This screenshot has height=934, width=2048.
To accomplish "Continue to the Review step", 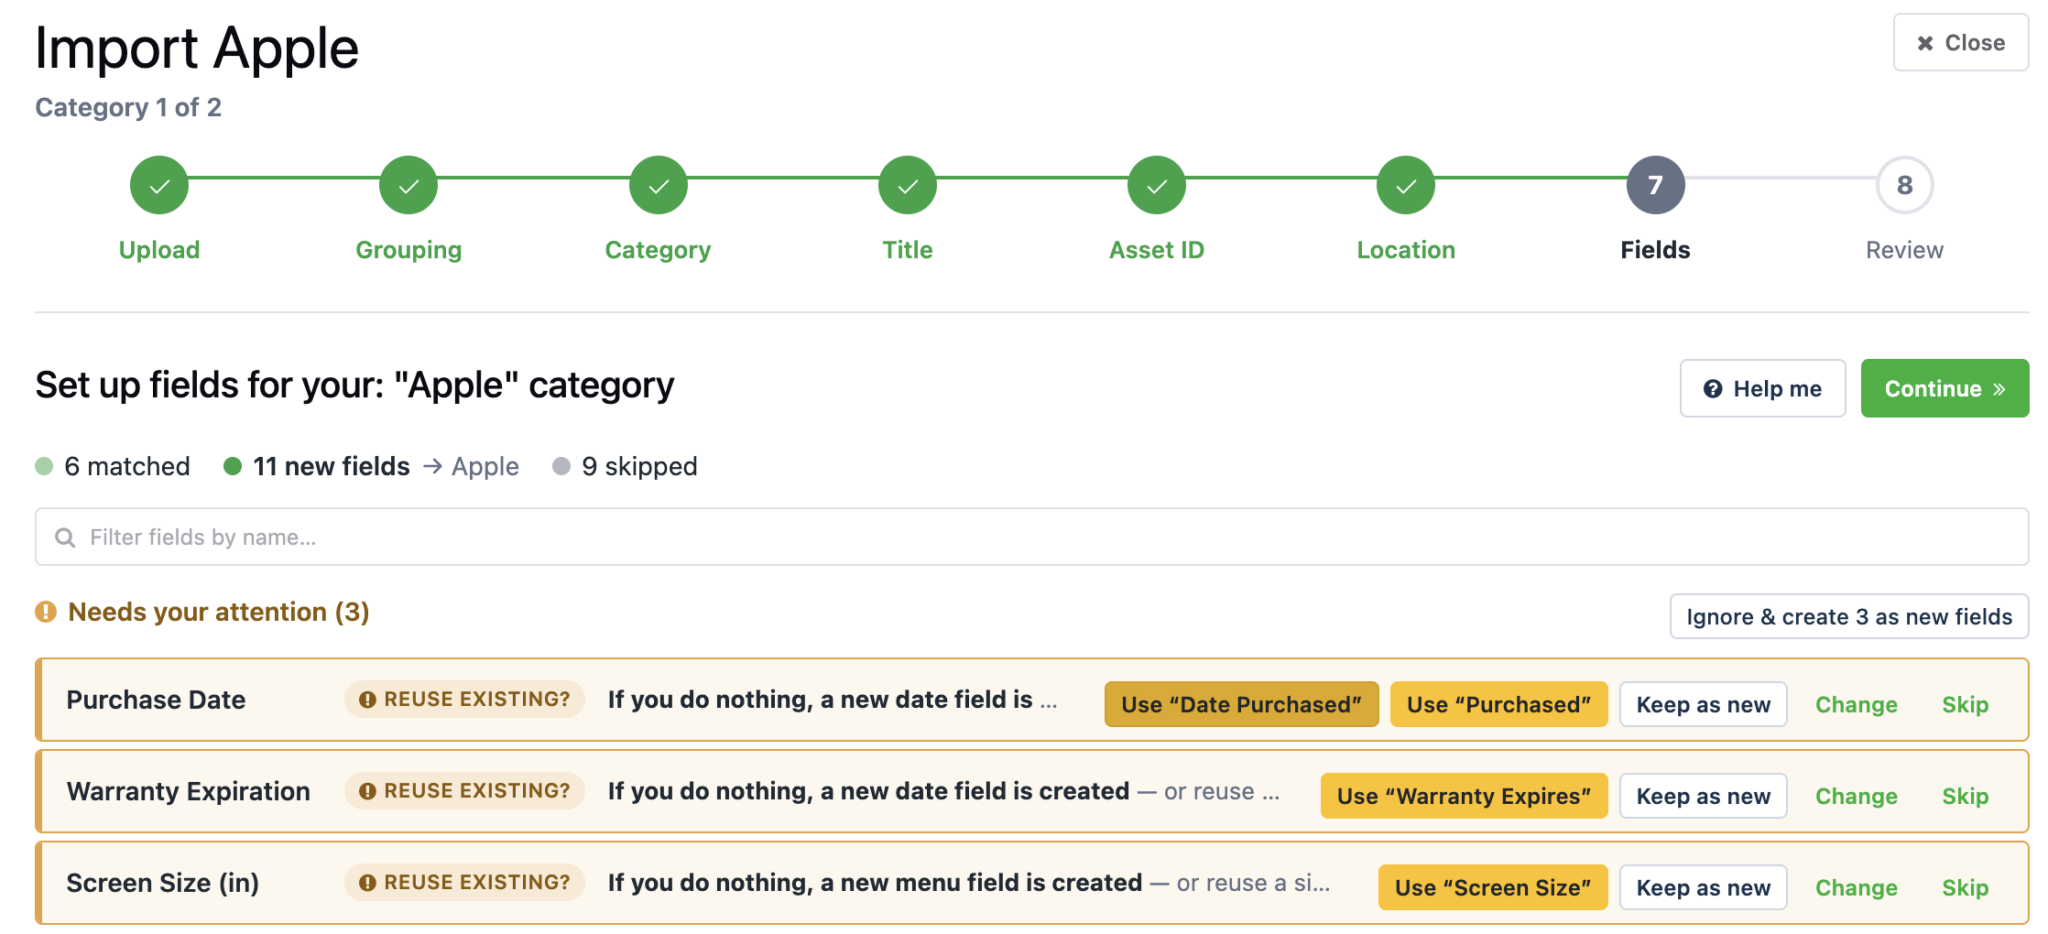I will tap(1945, 388).
